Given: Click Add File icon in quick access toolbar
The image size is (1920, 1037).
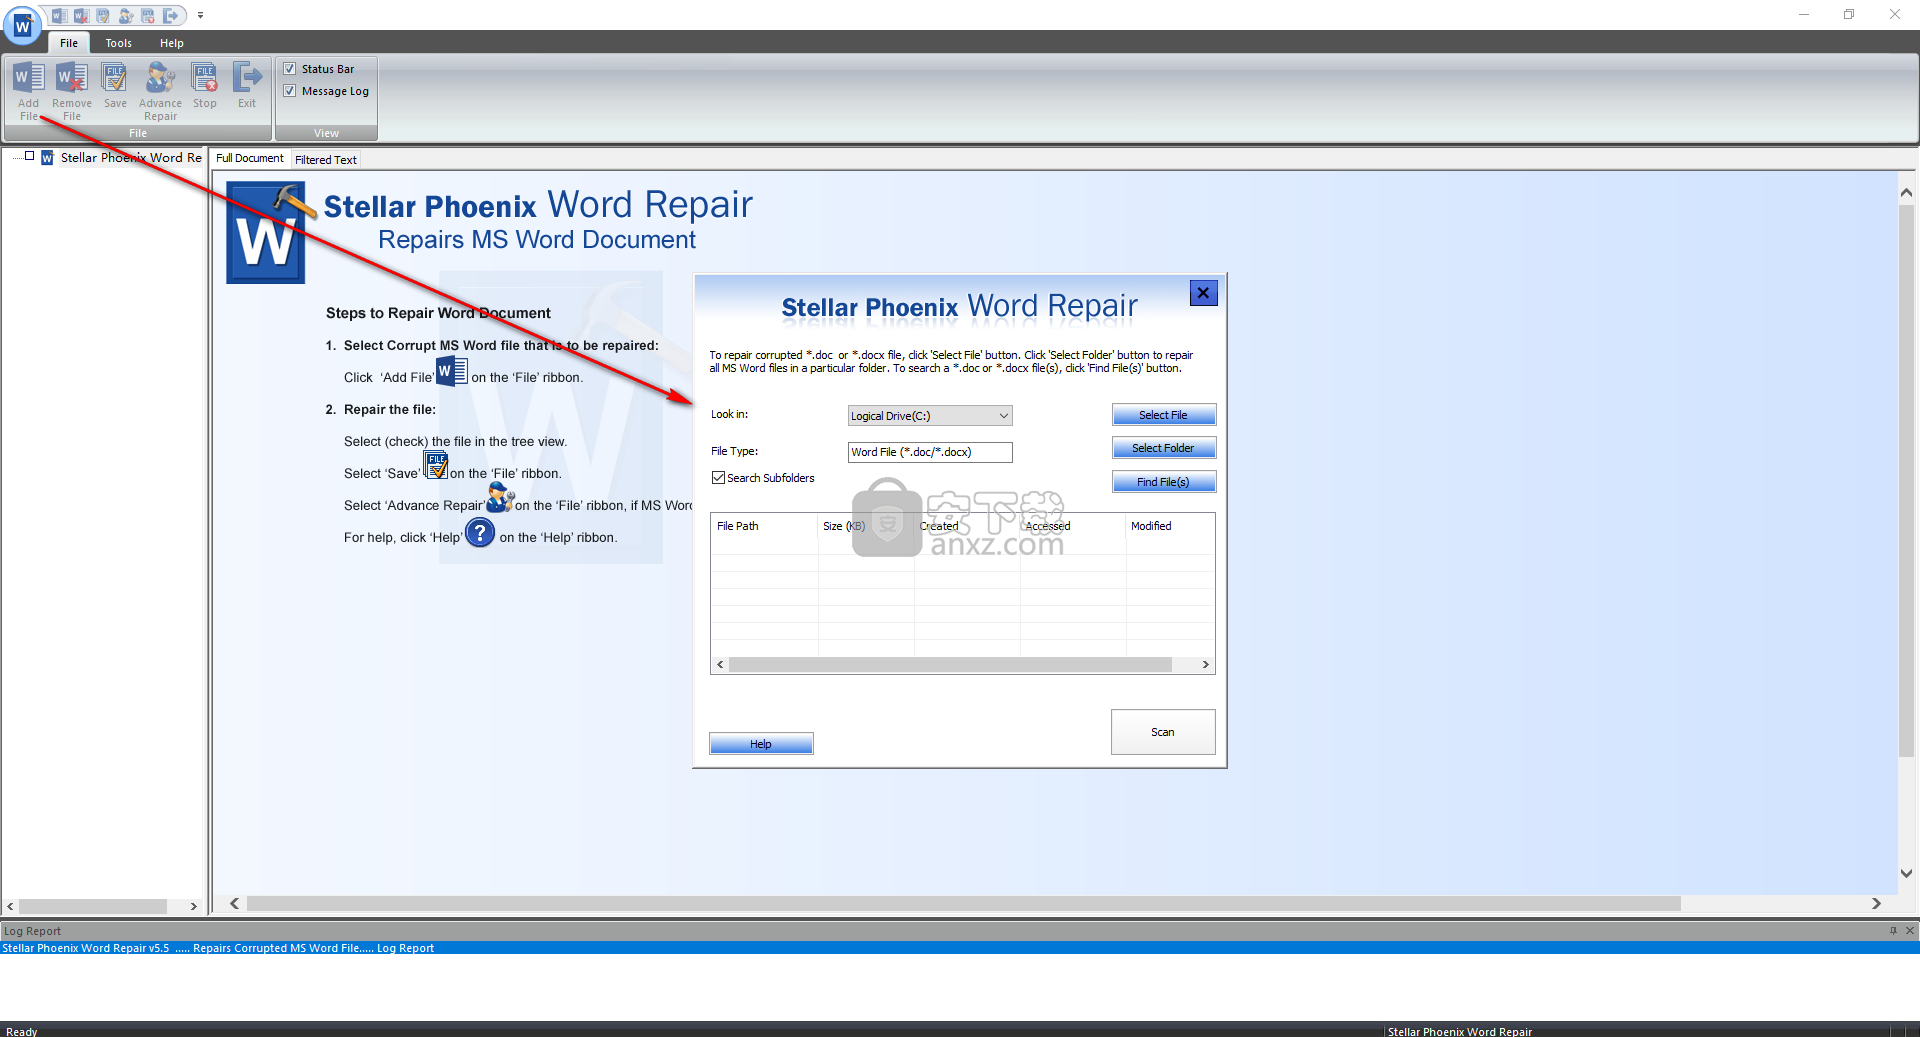Looking at the screenshot, I should point(59,16).
